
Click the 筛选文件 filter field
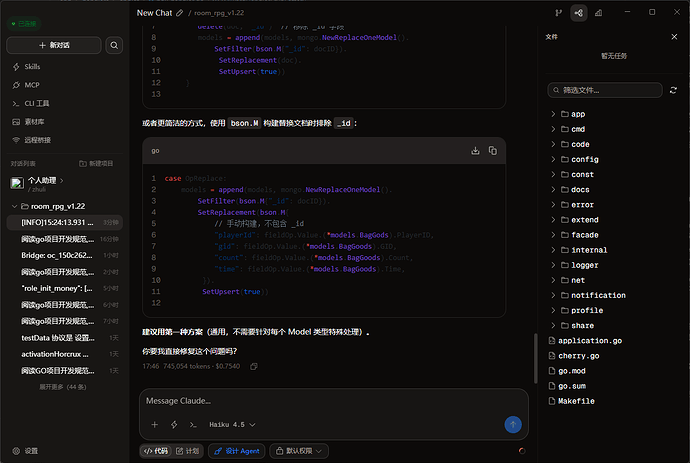click(x=605, y=90)
